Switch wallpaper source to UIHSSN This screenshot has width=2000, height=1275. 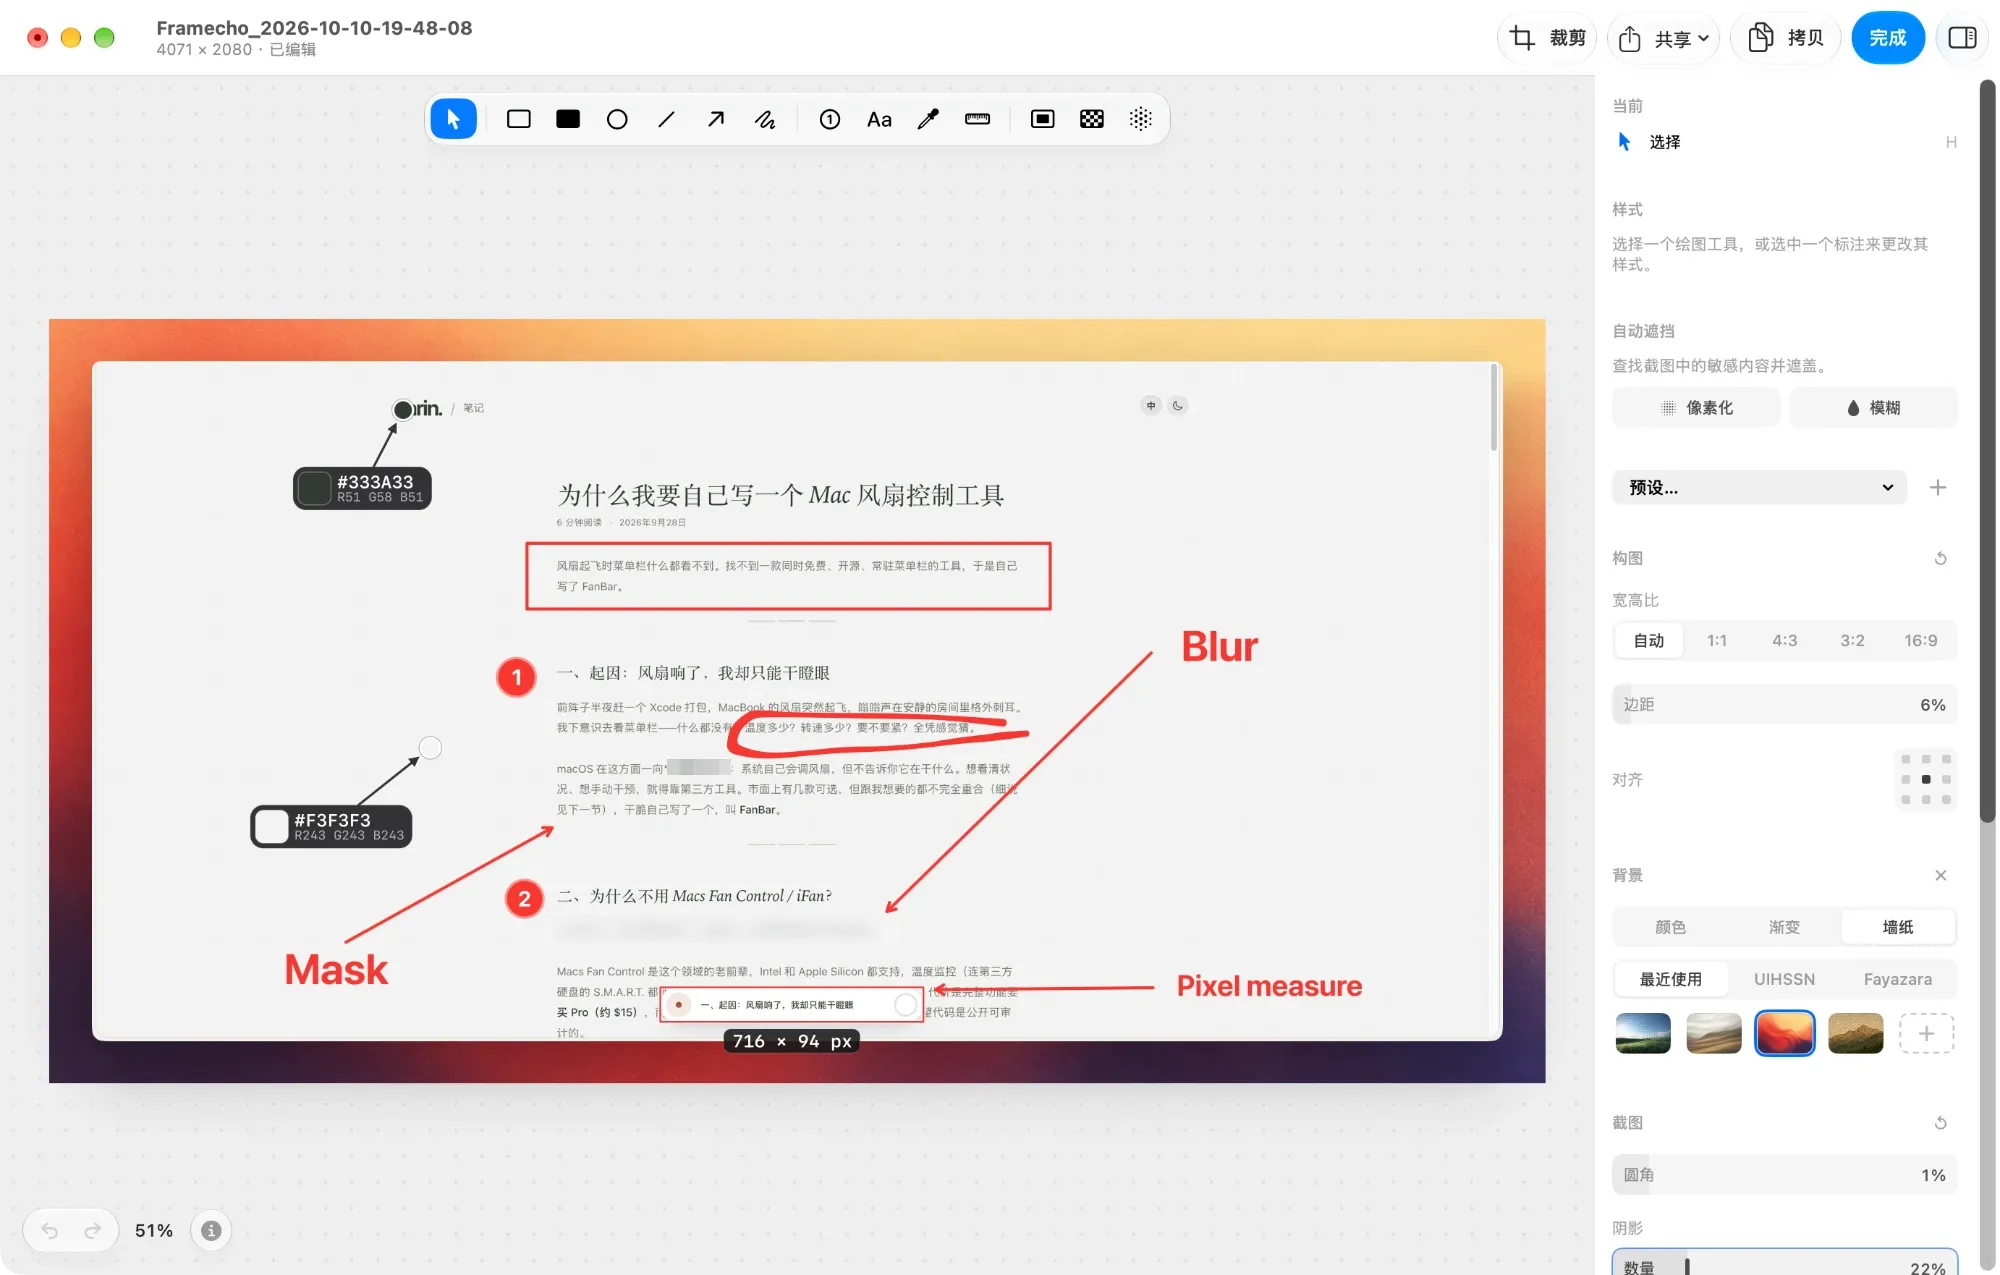[1785, 979]
